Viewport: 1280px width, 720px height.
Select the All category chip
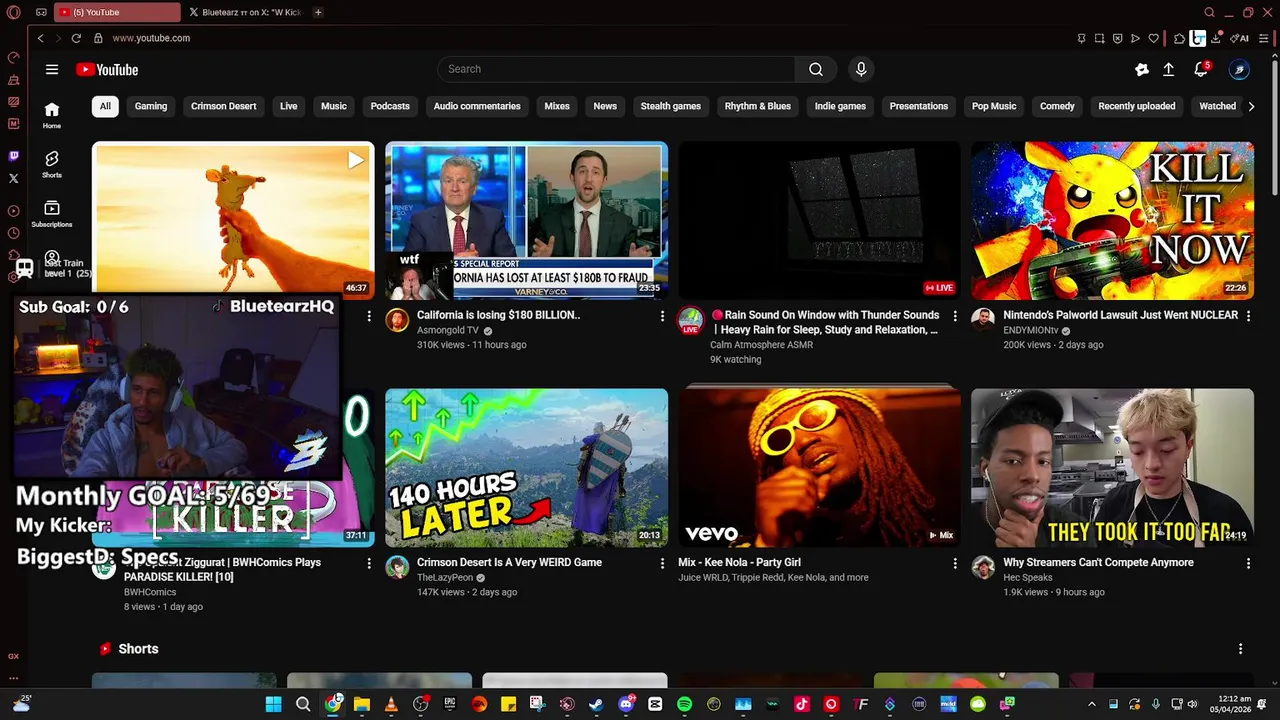click(x=105, y=106)
